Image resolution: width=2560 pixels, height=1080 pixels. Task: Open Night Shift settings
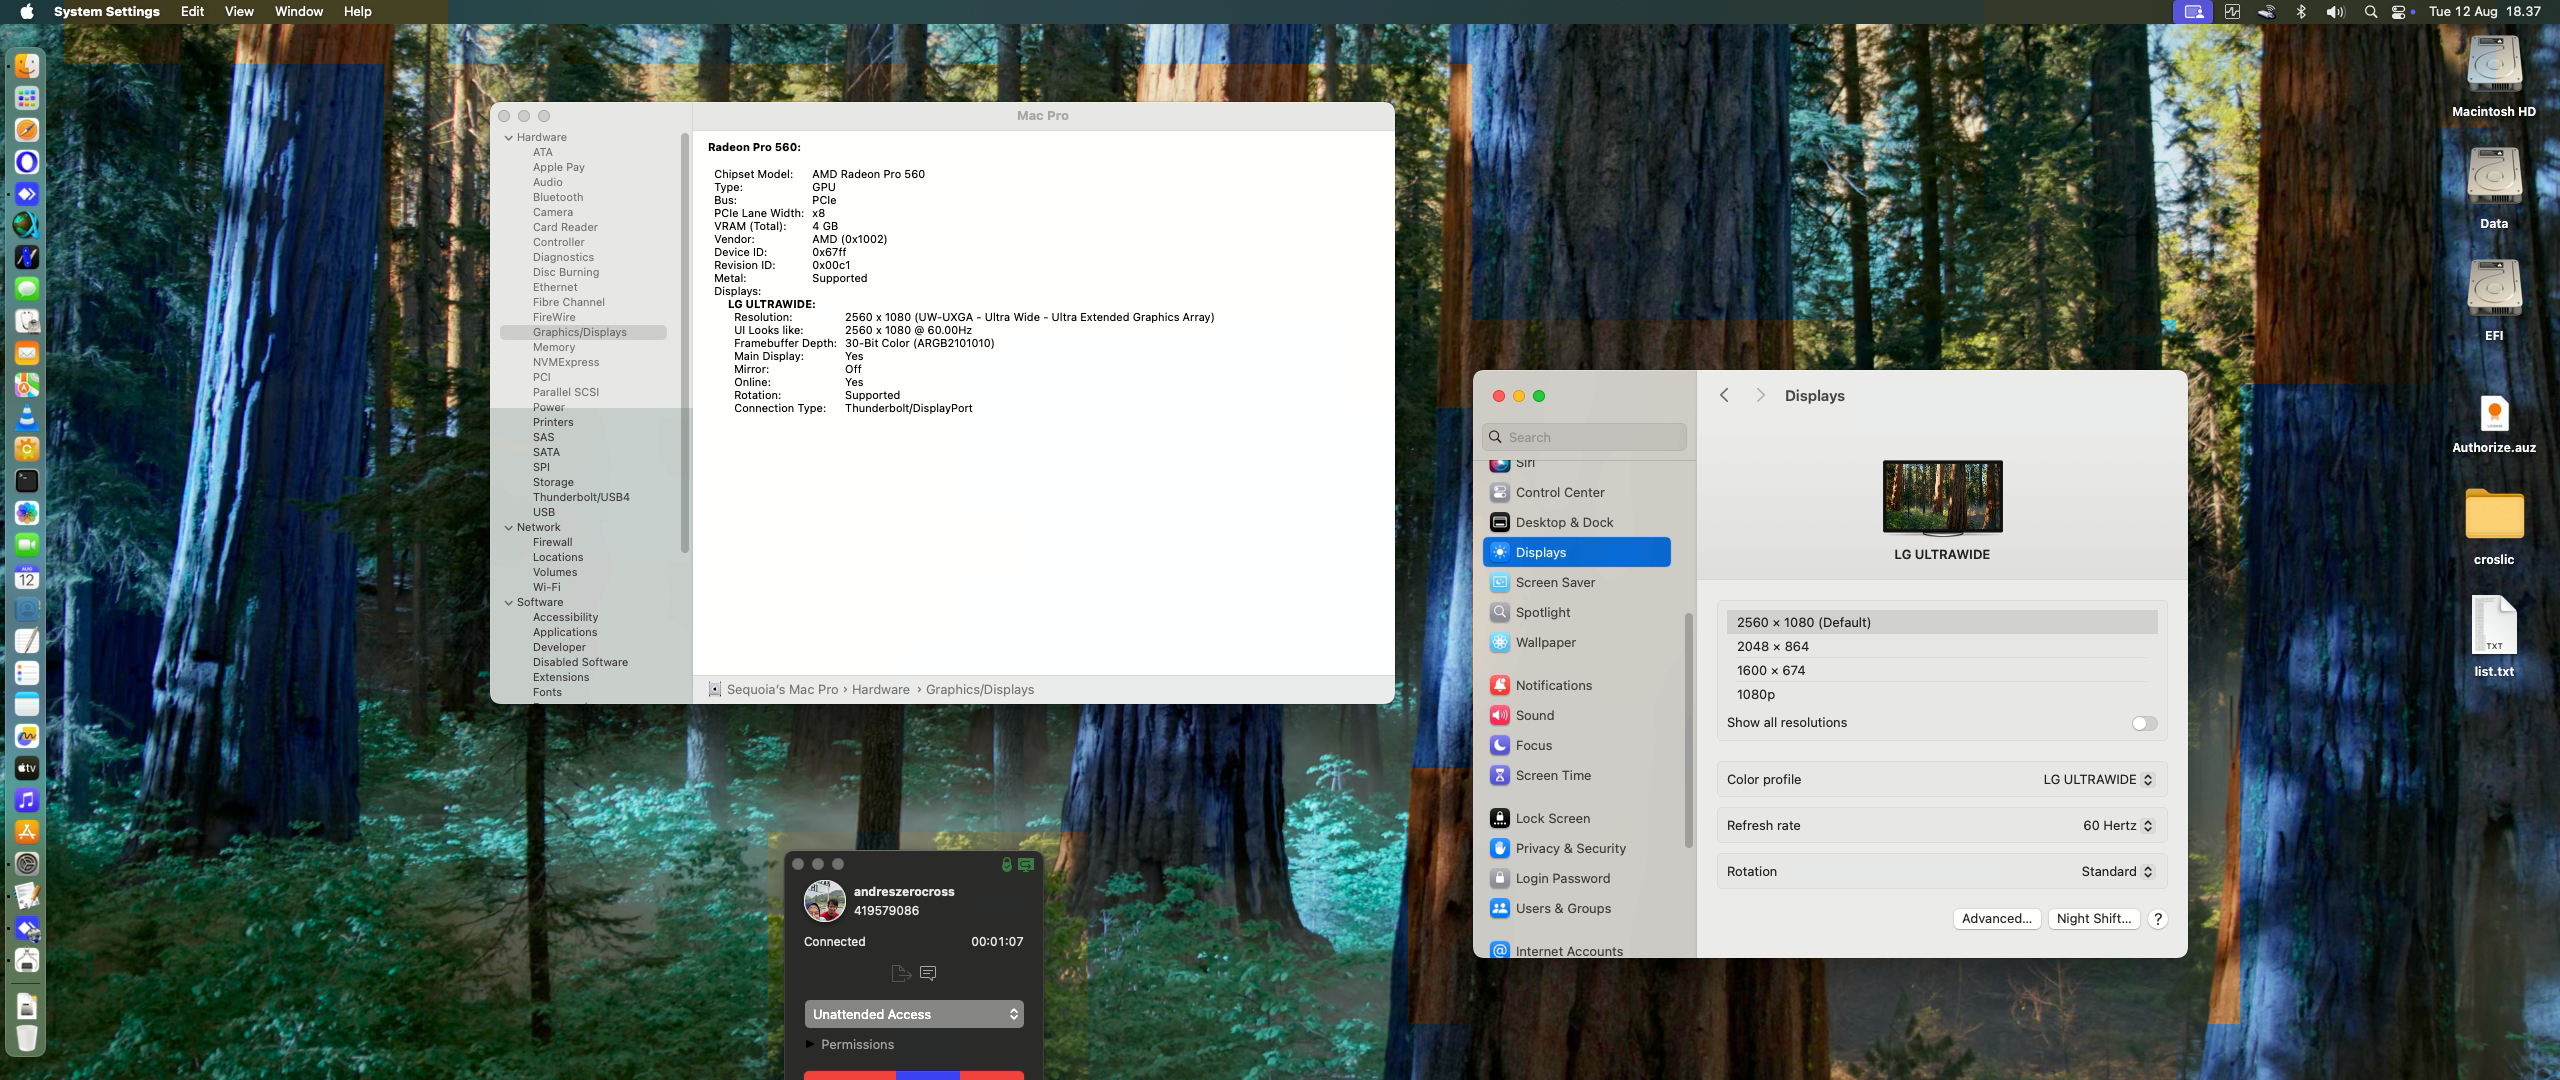[x=2093, y=918]
